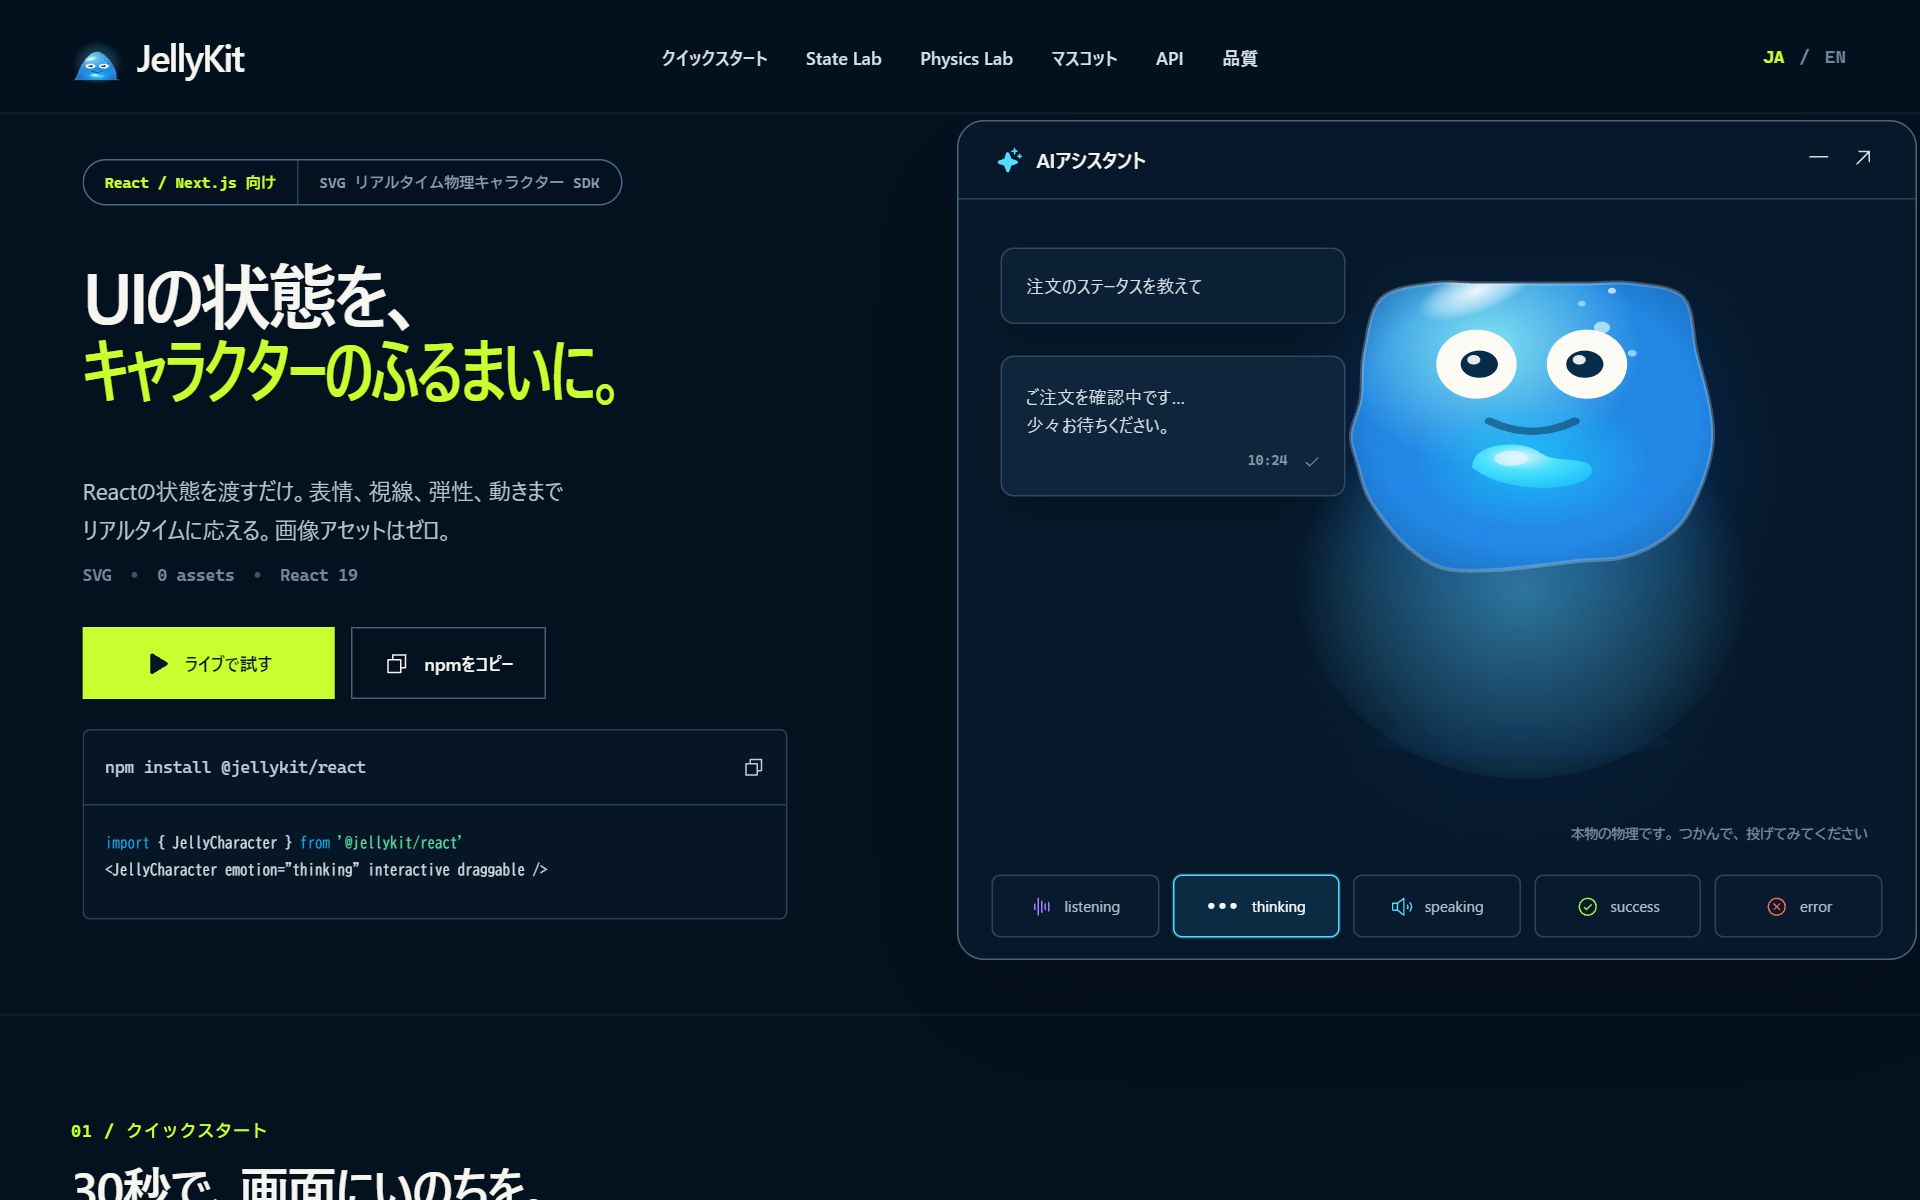Screen dimensions: 1920x1200
Task: Click the 10:24 message timestamp
Action: tap(1267, 460)
